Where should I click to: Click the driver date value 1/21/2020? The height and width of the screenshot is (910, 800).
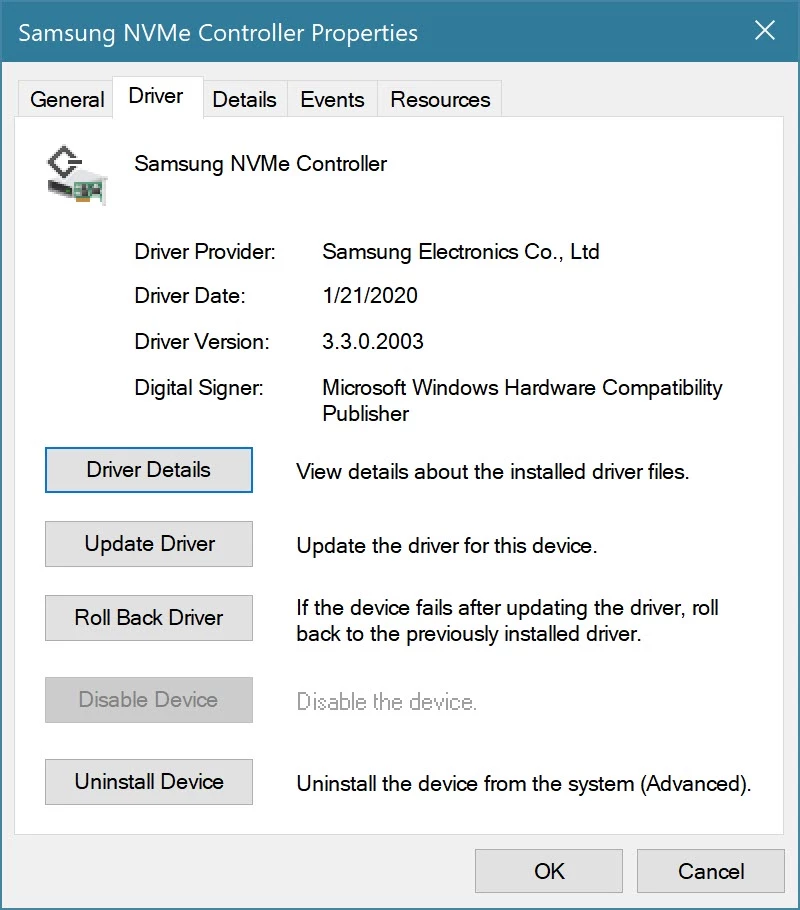[370, 295]
